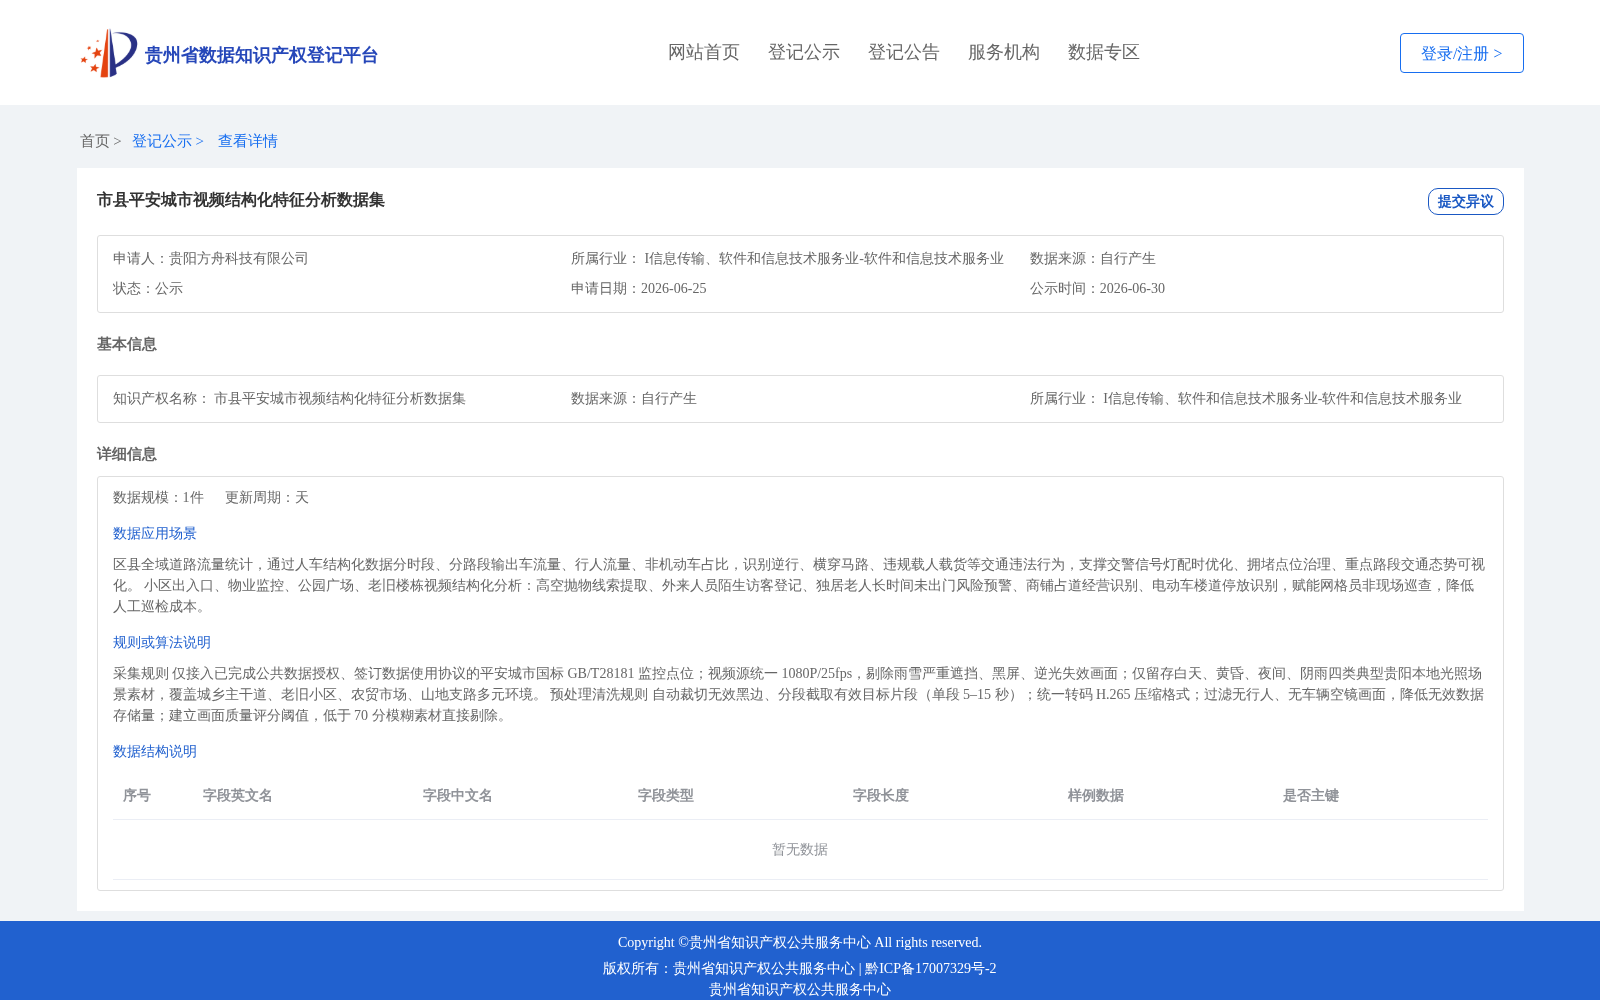The height and width of the screenshot is (1000, 1600).
Task: Click the 详细信息 section heading
Action: [x=127, y=454]
